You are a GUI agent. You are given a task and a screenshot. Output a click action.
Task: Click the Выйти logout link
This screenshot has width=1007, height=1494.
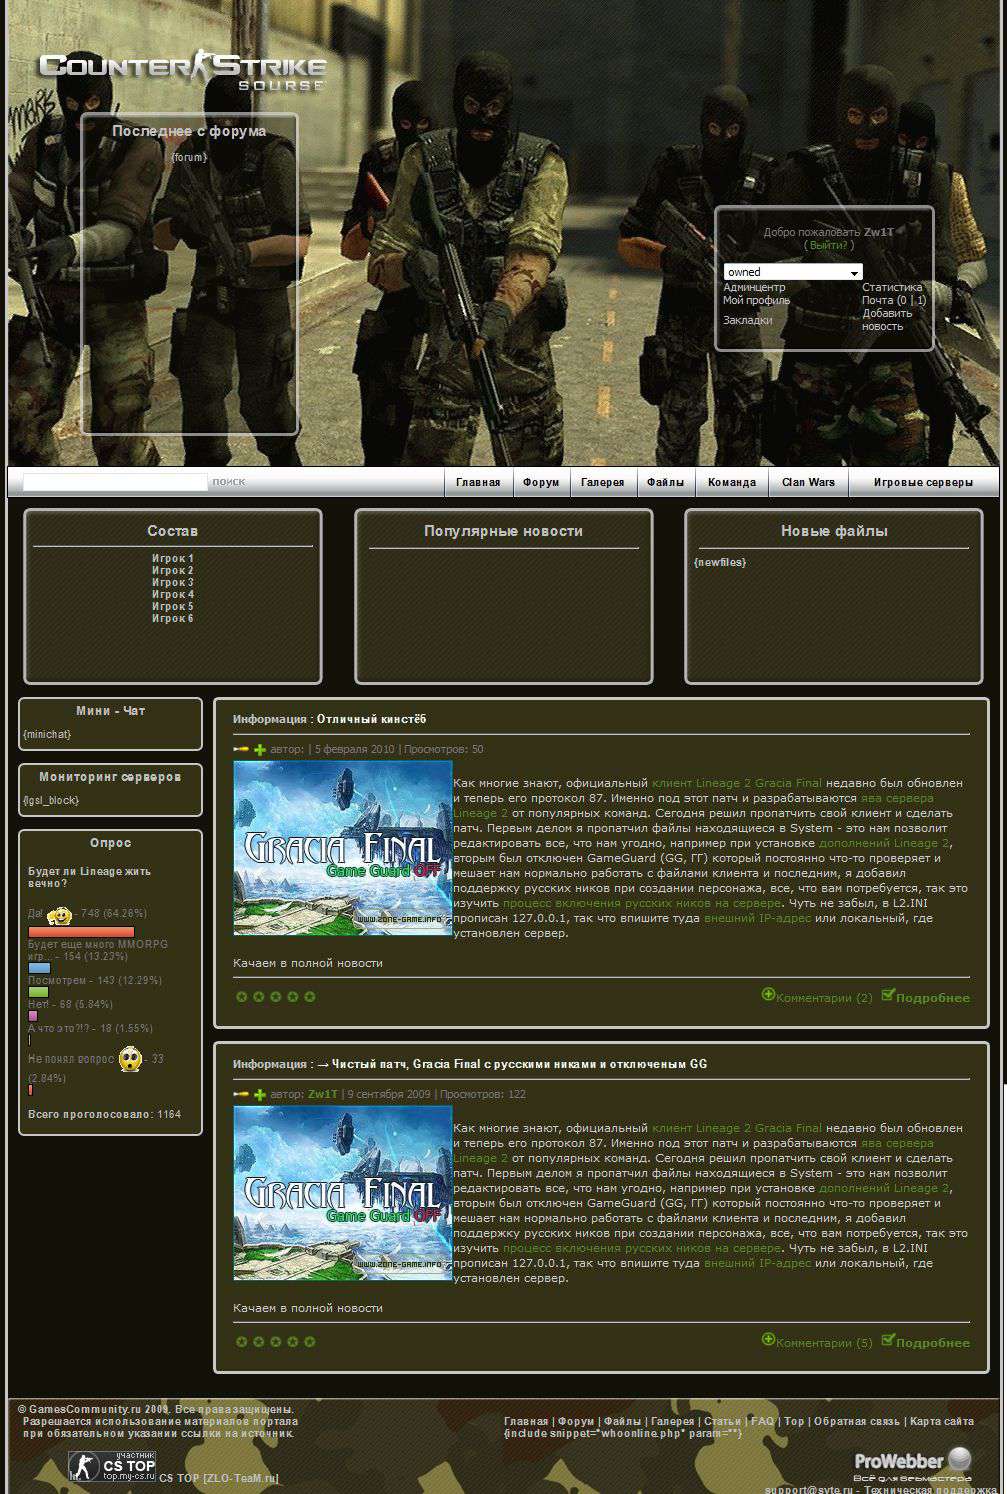coord(828,245)
